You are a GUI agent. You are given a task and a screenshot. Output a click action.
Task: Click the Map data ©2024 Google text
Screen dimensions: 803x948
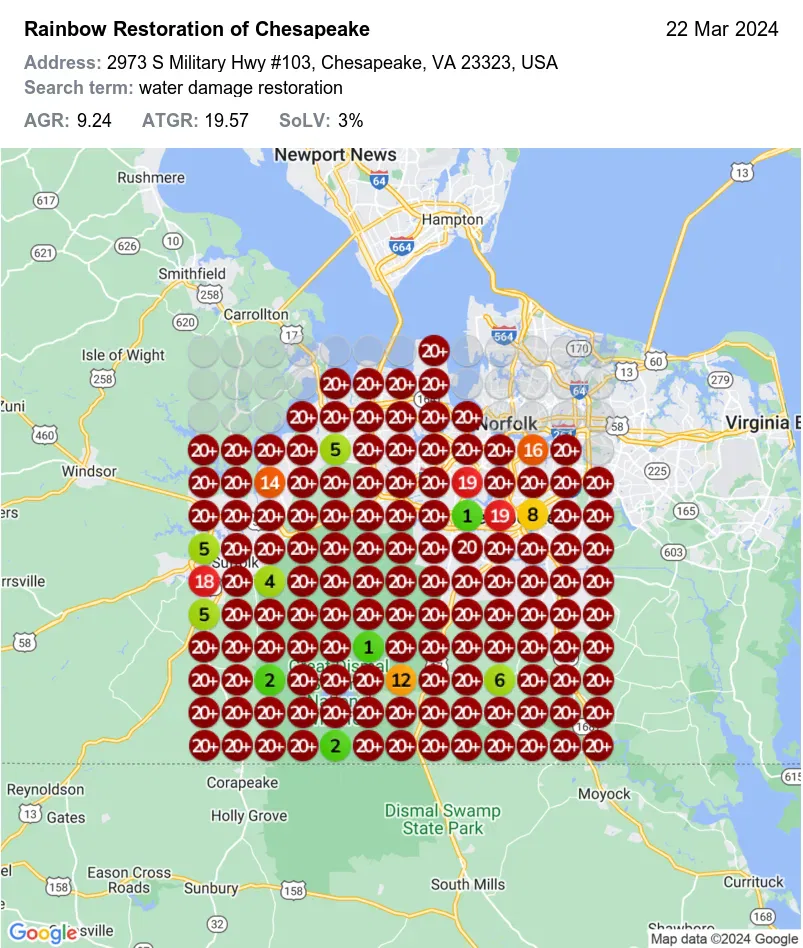[x=725, y=939]
